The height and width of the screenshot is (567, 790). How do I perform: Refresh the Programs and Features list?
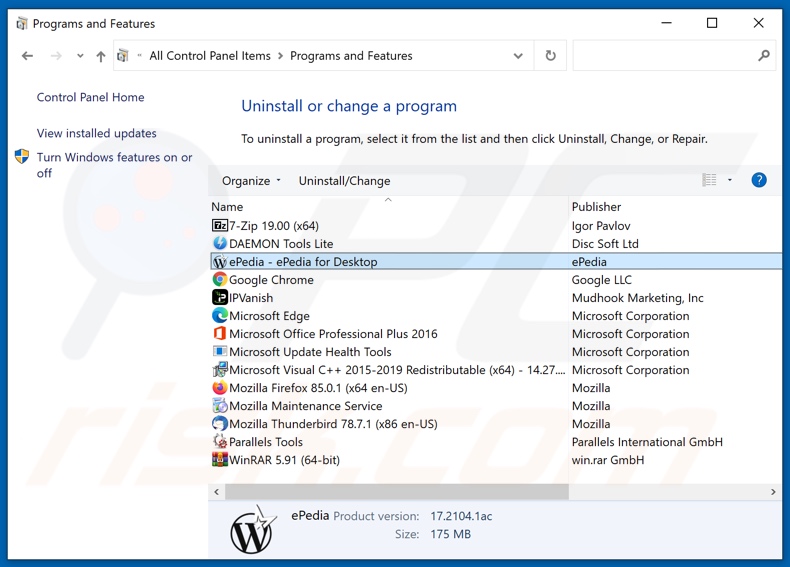pos(550,55)
